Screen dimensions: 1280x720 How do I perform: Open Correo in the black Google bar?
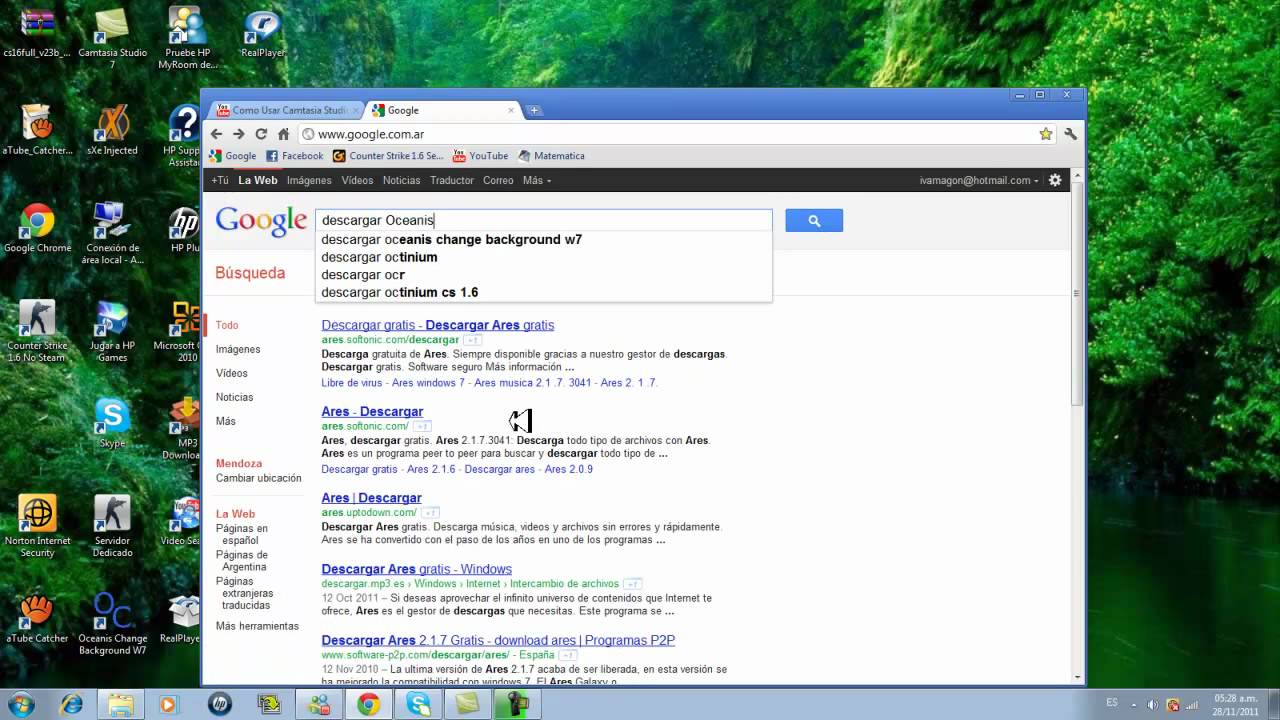click(x=498, y=180)
